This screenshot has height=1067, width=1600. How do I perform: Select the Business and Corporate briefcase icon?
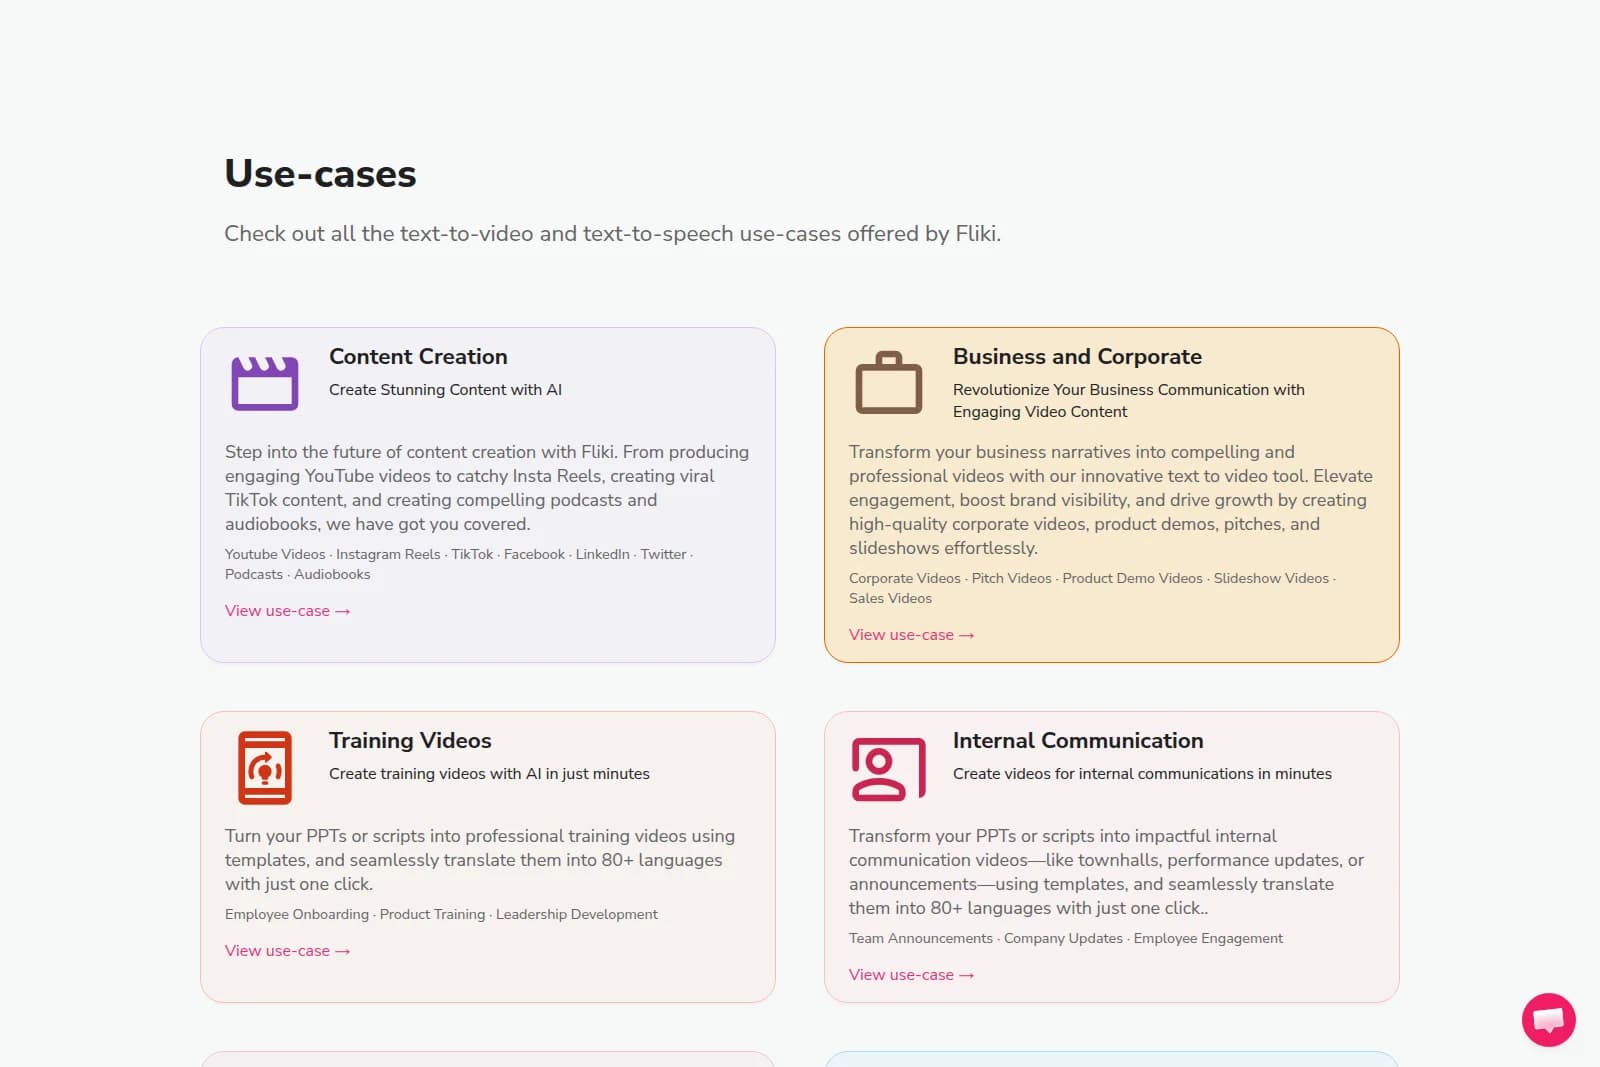(x=889, y=382)
